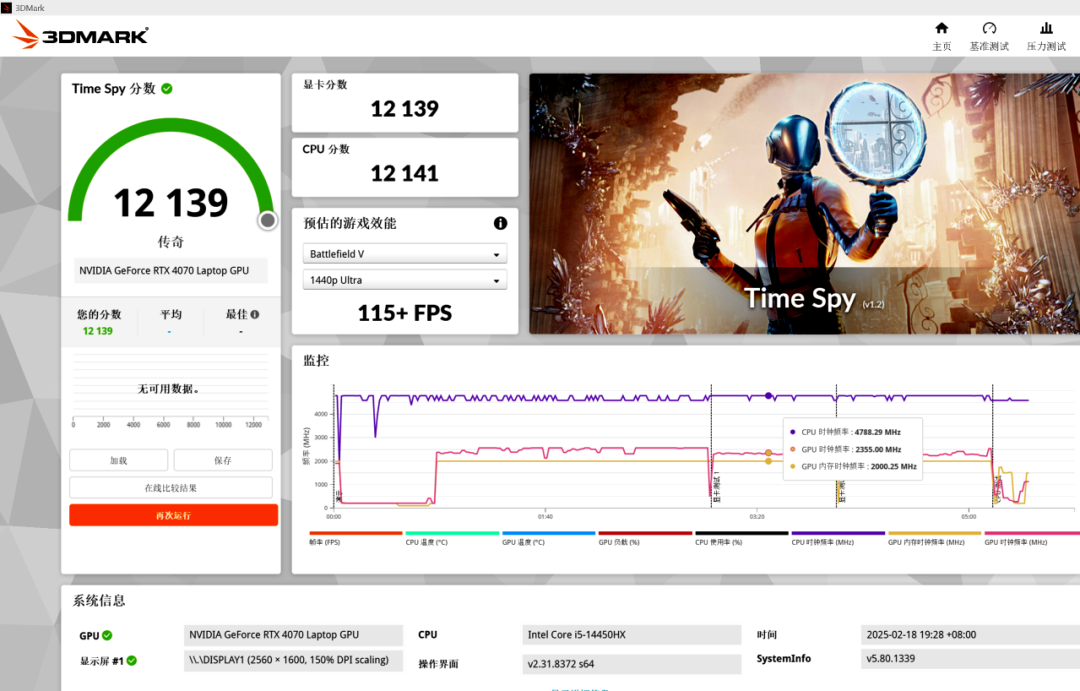The height and width of the screenshot is (691, 1080).
Task: Open the Battlefield V game dropdown
Action: (405, 254)
